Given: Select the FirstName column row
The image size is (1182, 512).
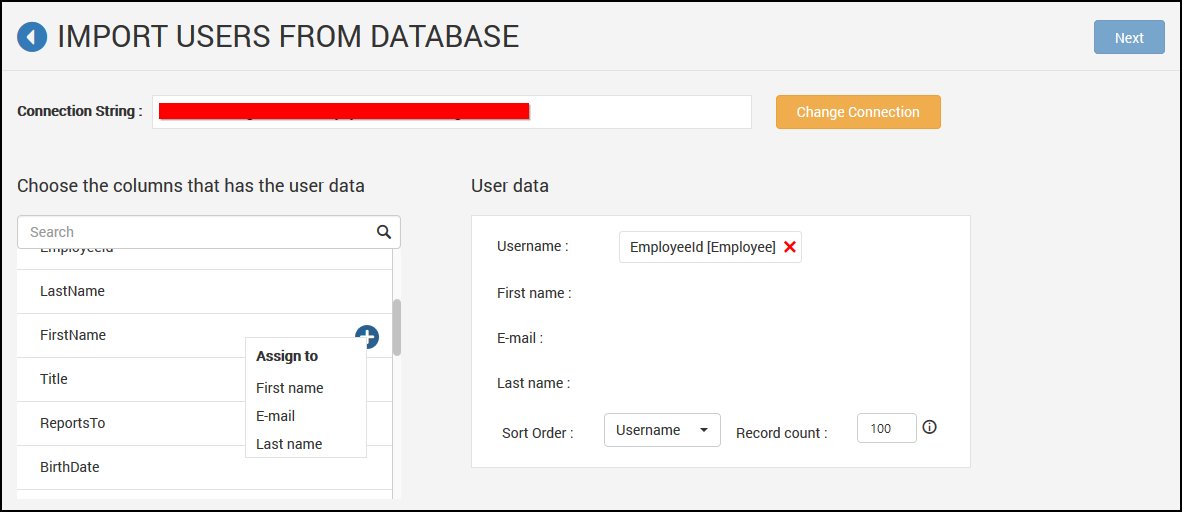Looking at the screenshot, I should (x=204, y=336).
